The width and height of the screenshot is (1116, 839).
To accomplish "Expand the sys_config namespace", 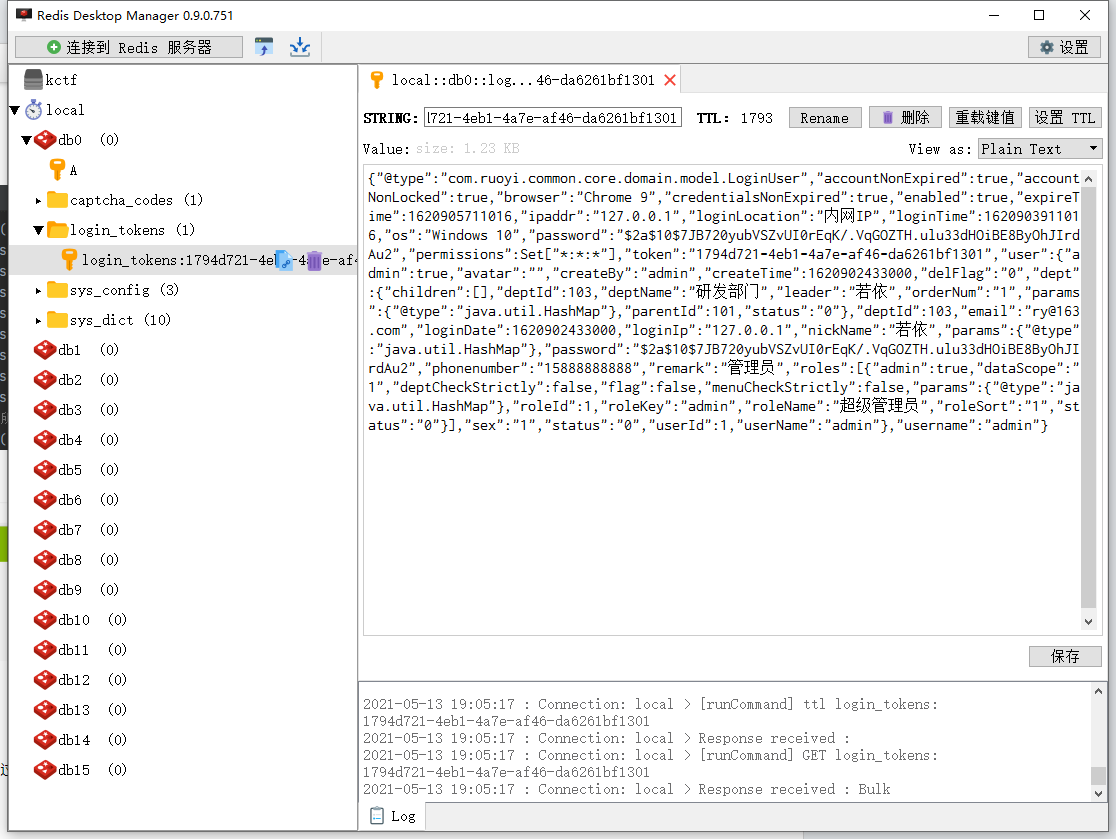I will [x=38, y=290].
